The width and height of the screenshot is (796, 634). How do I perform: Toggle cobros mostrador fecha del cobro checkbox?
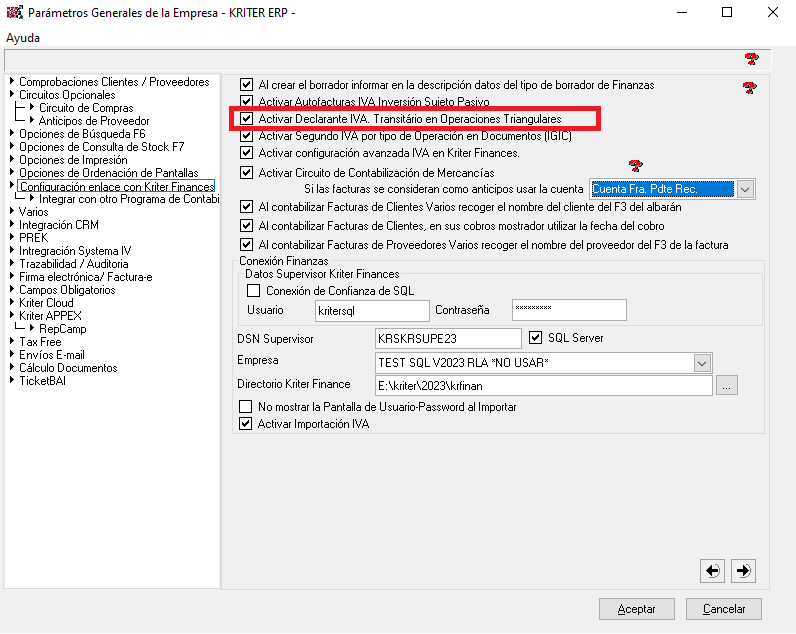(x=246, y=225)
